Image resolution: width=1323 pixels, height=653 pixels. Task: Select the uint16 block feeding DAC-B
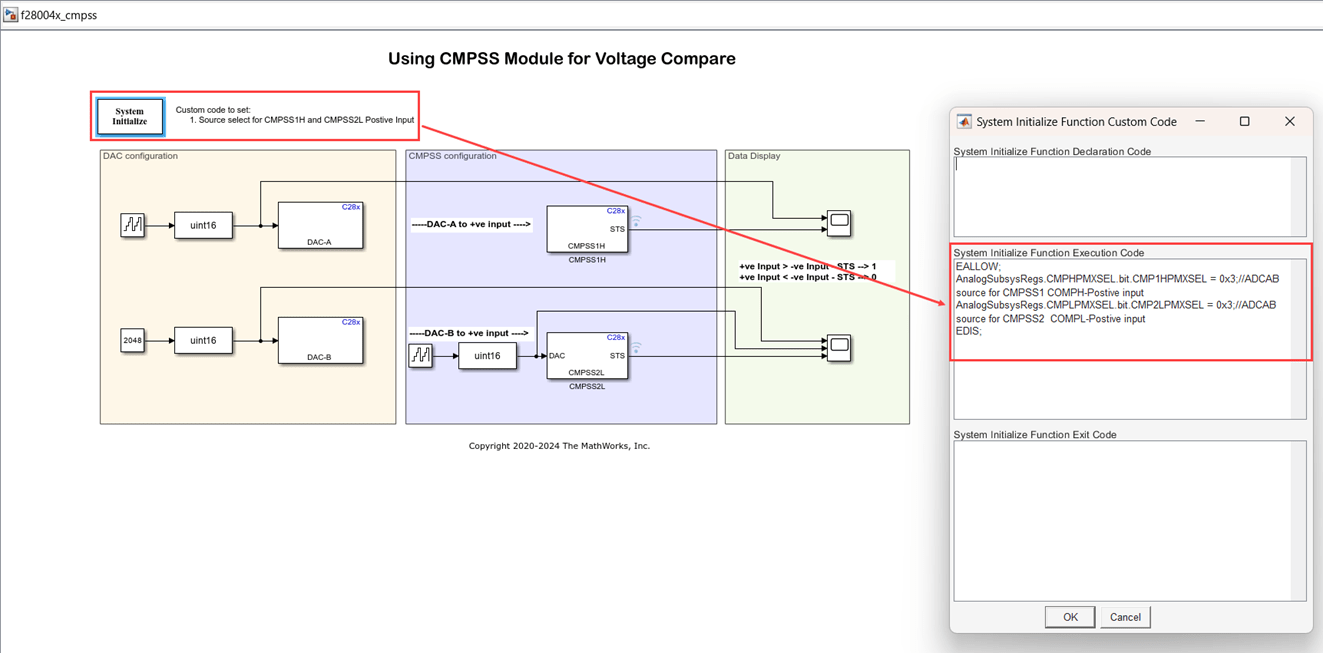tap(203, 340)
